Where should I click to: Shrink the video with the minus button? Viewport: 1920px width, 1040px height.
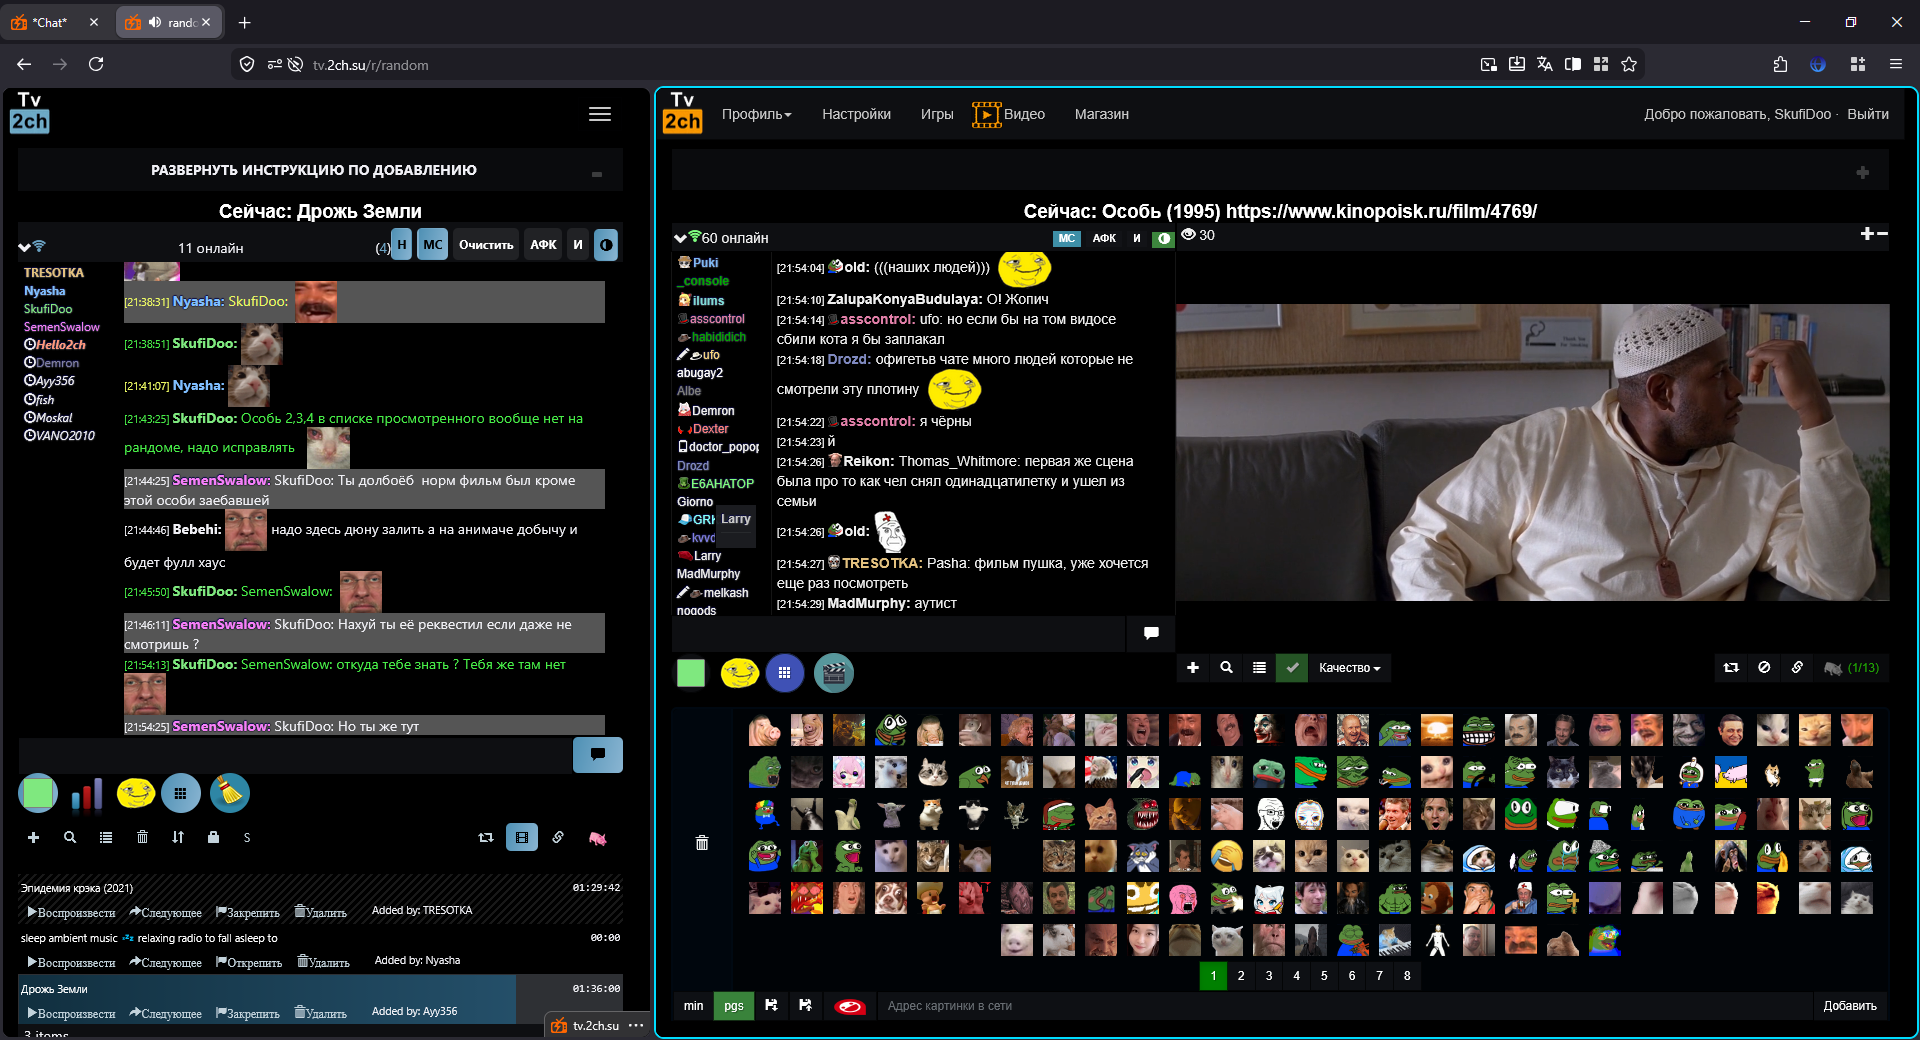tap(1882, 234)
